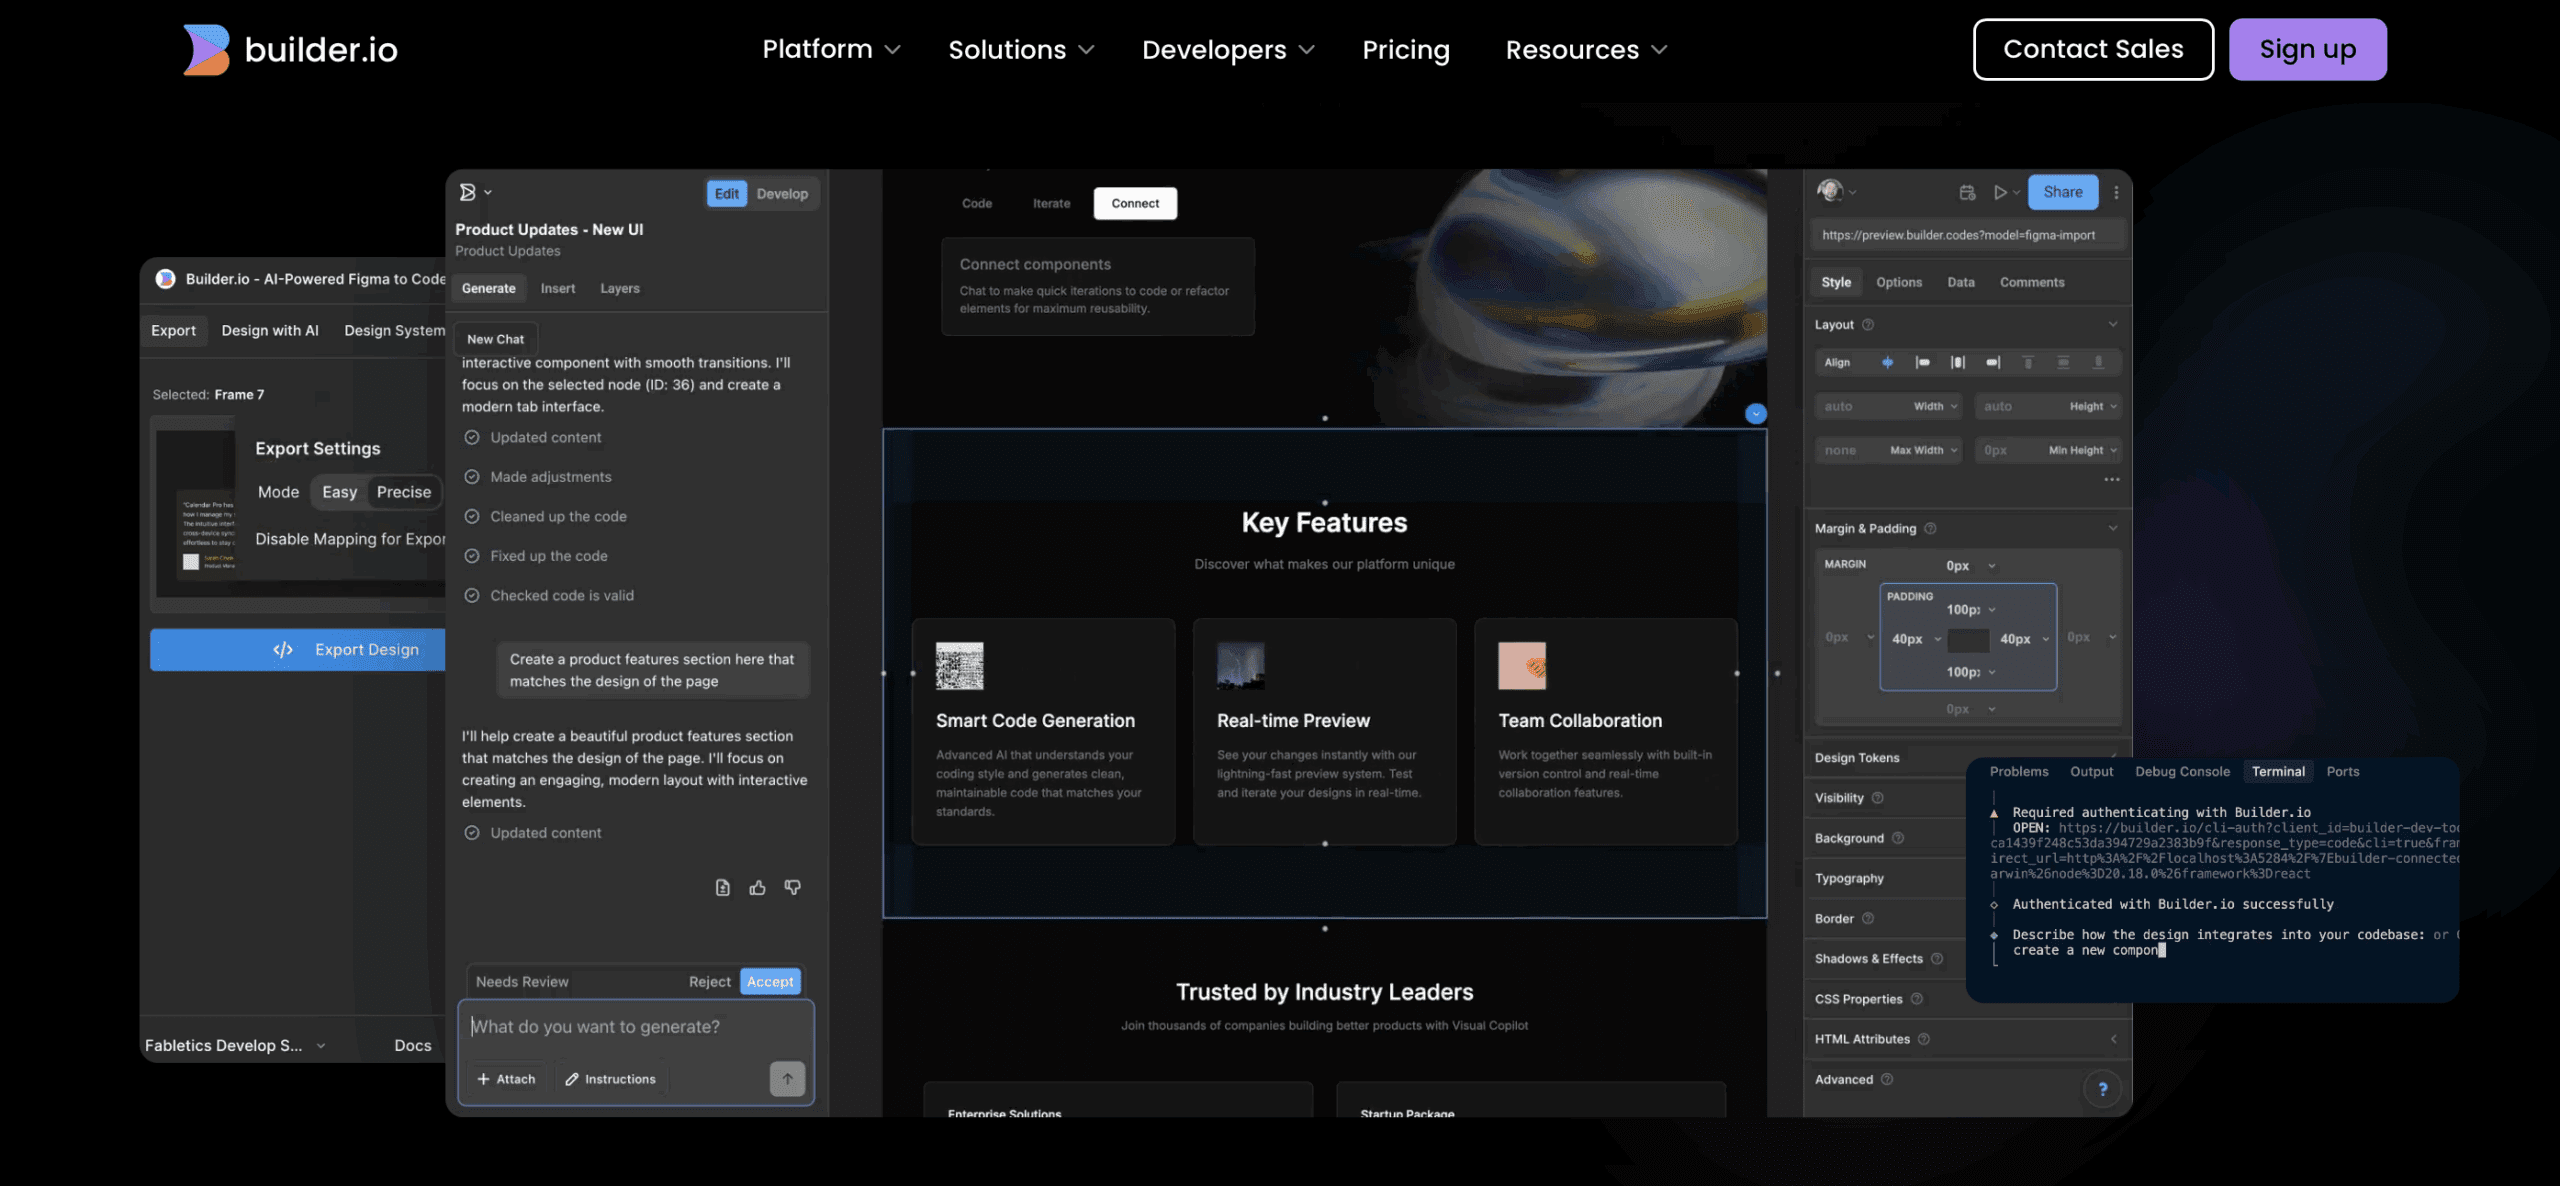This screenshot has width=2560, height=1186.
Task: Open the Min Height dropdown
Action: (2083, 451)
